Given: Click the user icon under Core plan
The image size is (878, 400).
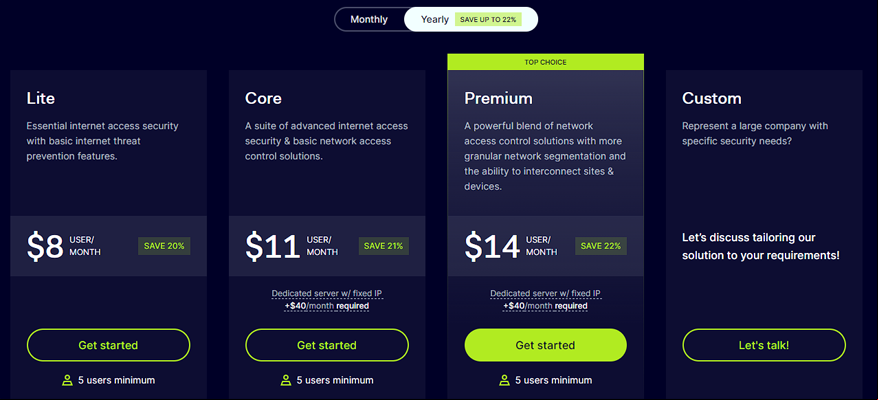Looking at the screenshot, I should pyautogui.click(x=286, y=380).
